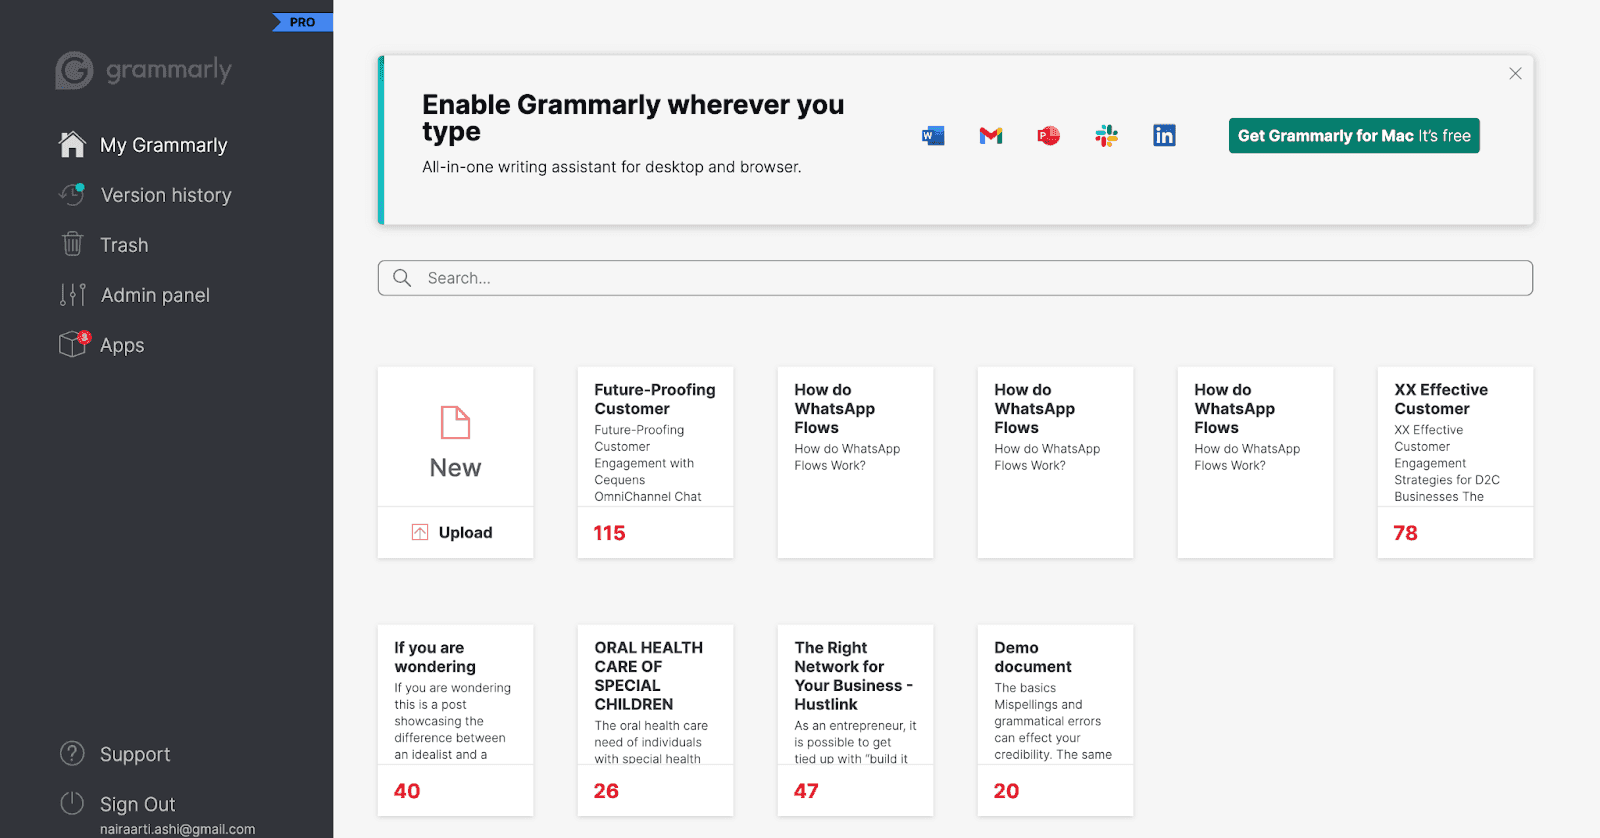Viewport: 1600px width, 838px height.
Task: Open the Admin panel
Action: [x=155, y=295]
